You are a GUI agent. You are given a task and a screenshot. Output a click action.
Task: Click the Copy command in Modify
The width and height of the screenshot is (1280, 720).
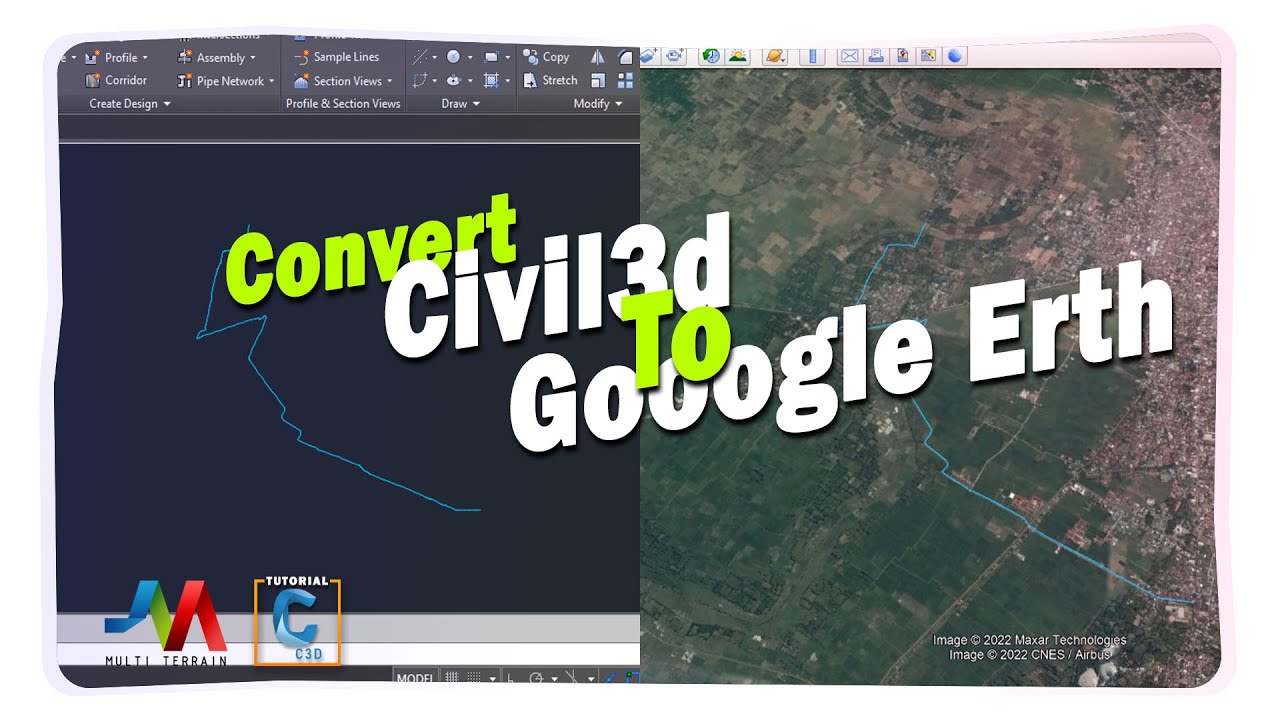click(546, 57)
